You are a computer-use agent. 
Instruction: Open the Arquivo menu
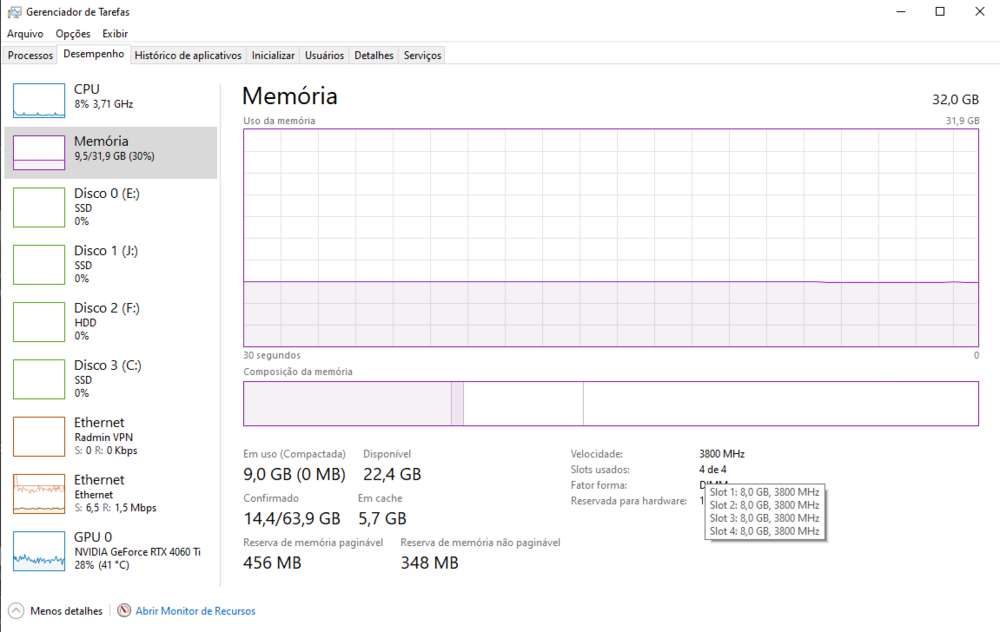[x=25, y=34]
